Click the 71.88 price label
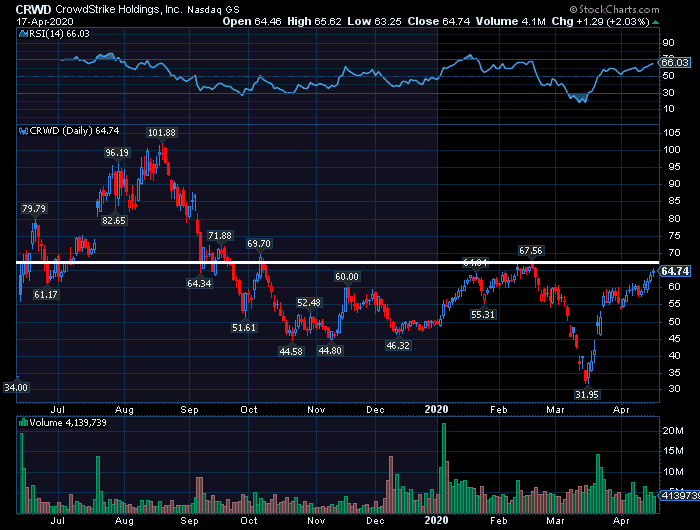Image resolution: width=700 pixels, height=530 pixels. click(220, 236)
